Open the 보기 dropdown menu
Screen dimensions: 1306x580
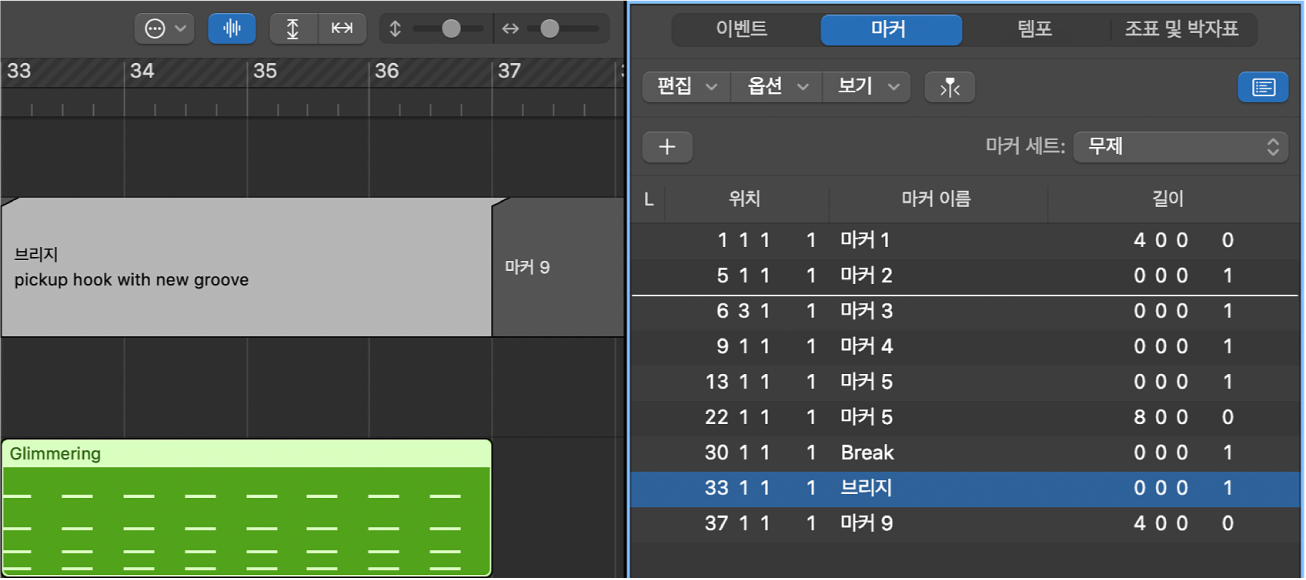[865, 87]
